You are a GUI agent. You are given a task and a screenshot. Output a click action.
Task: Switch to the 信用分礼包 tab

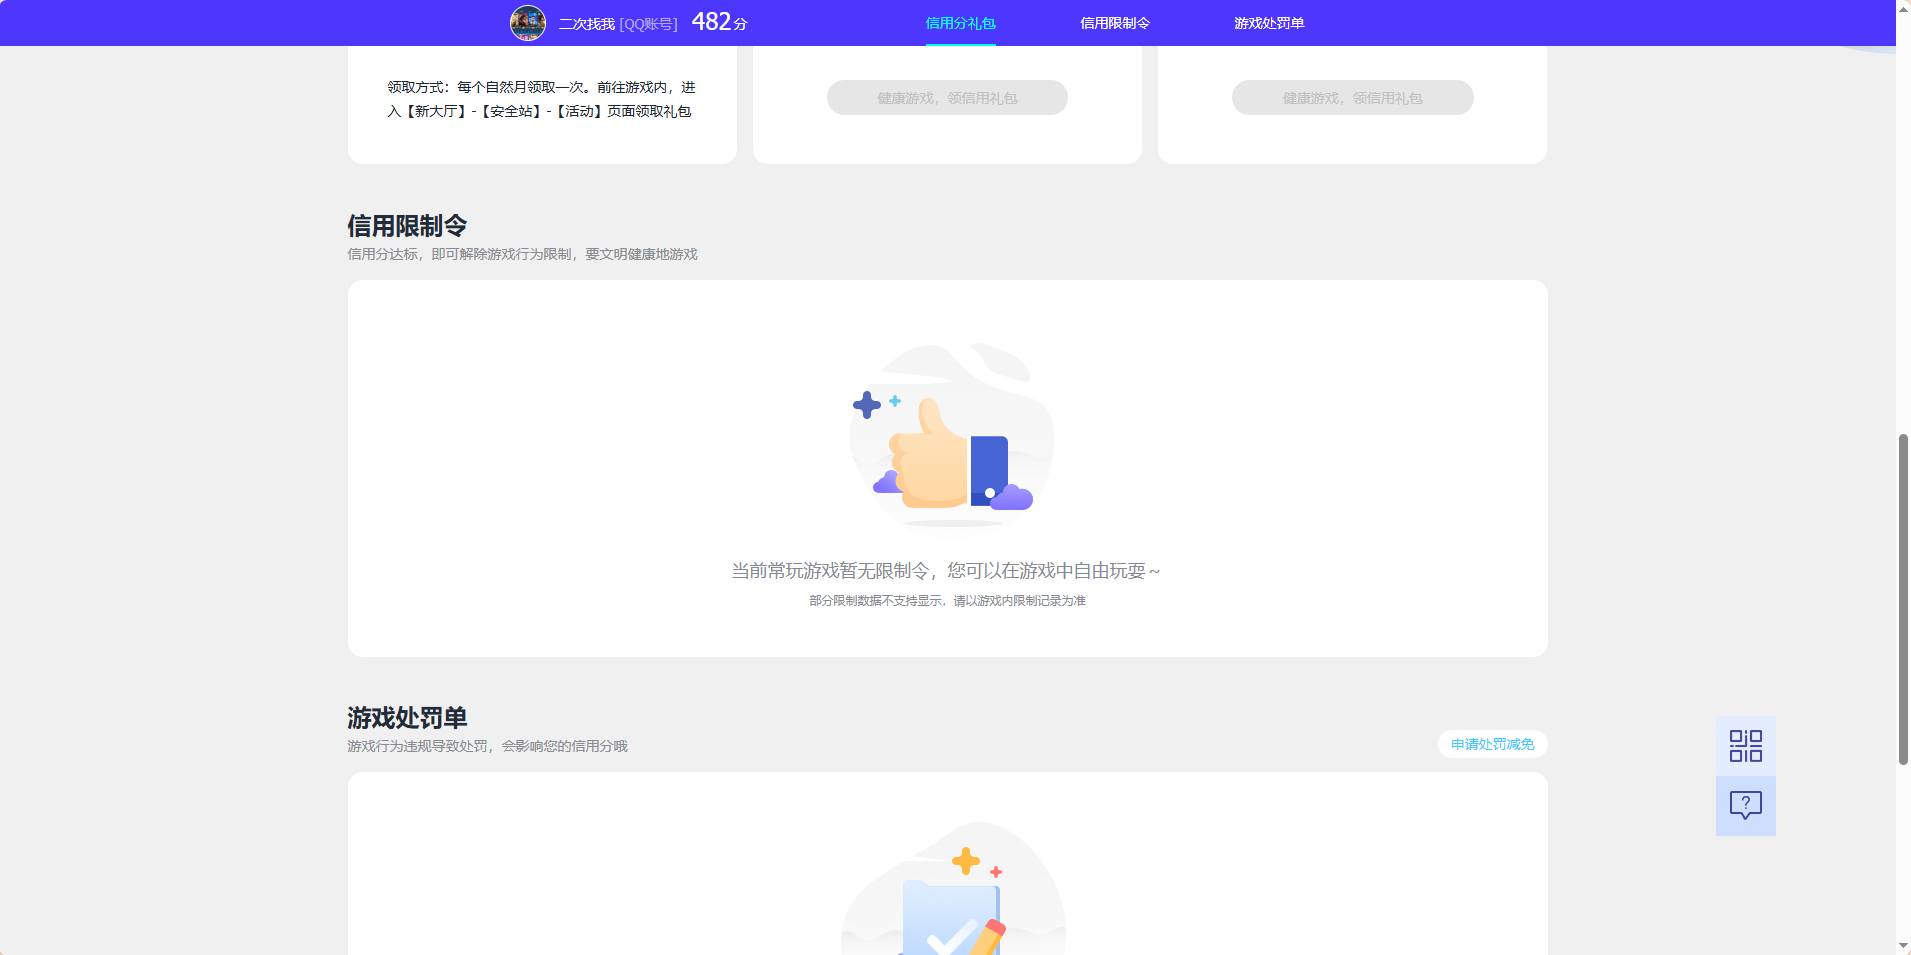point(960,23)
